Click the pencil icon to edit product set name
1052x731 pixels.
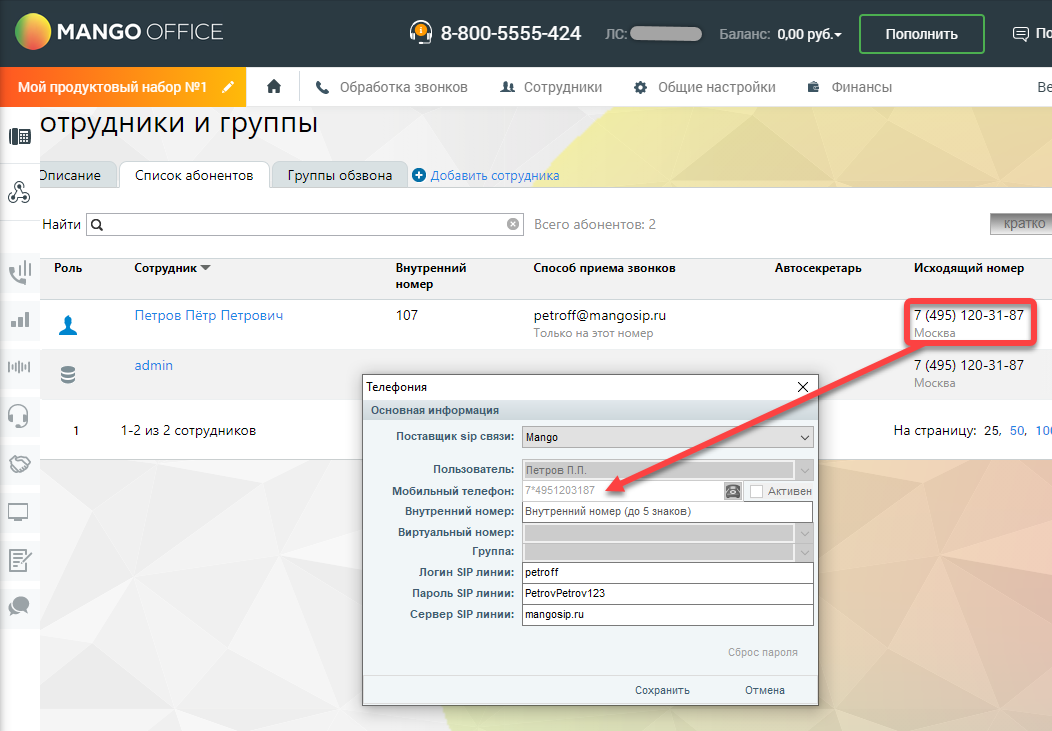tap(228, 87)
